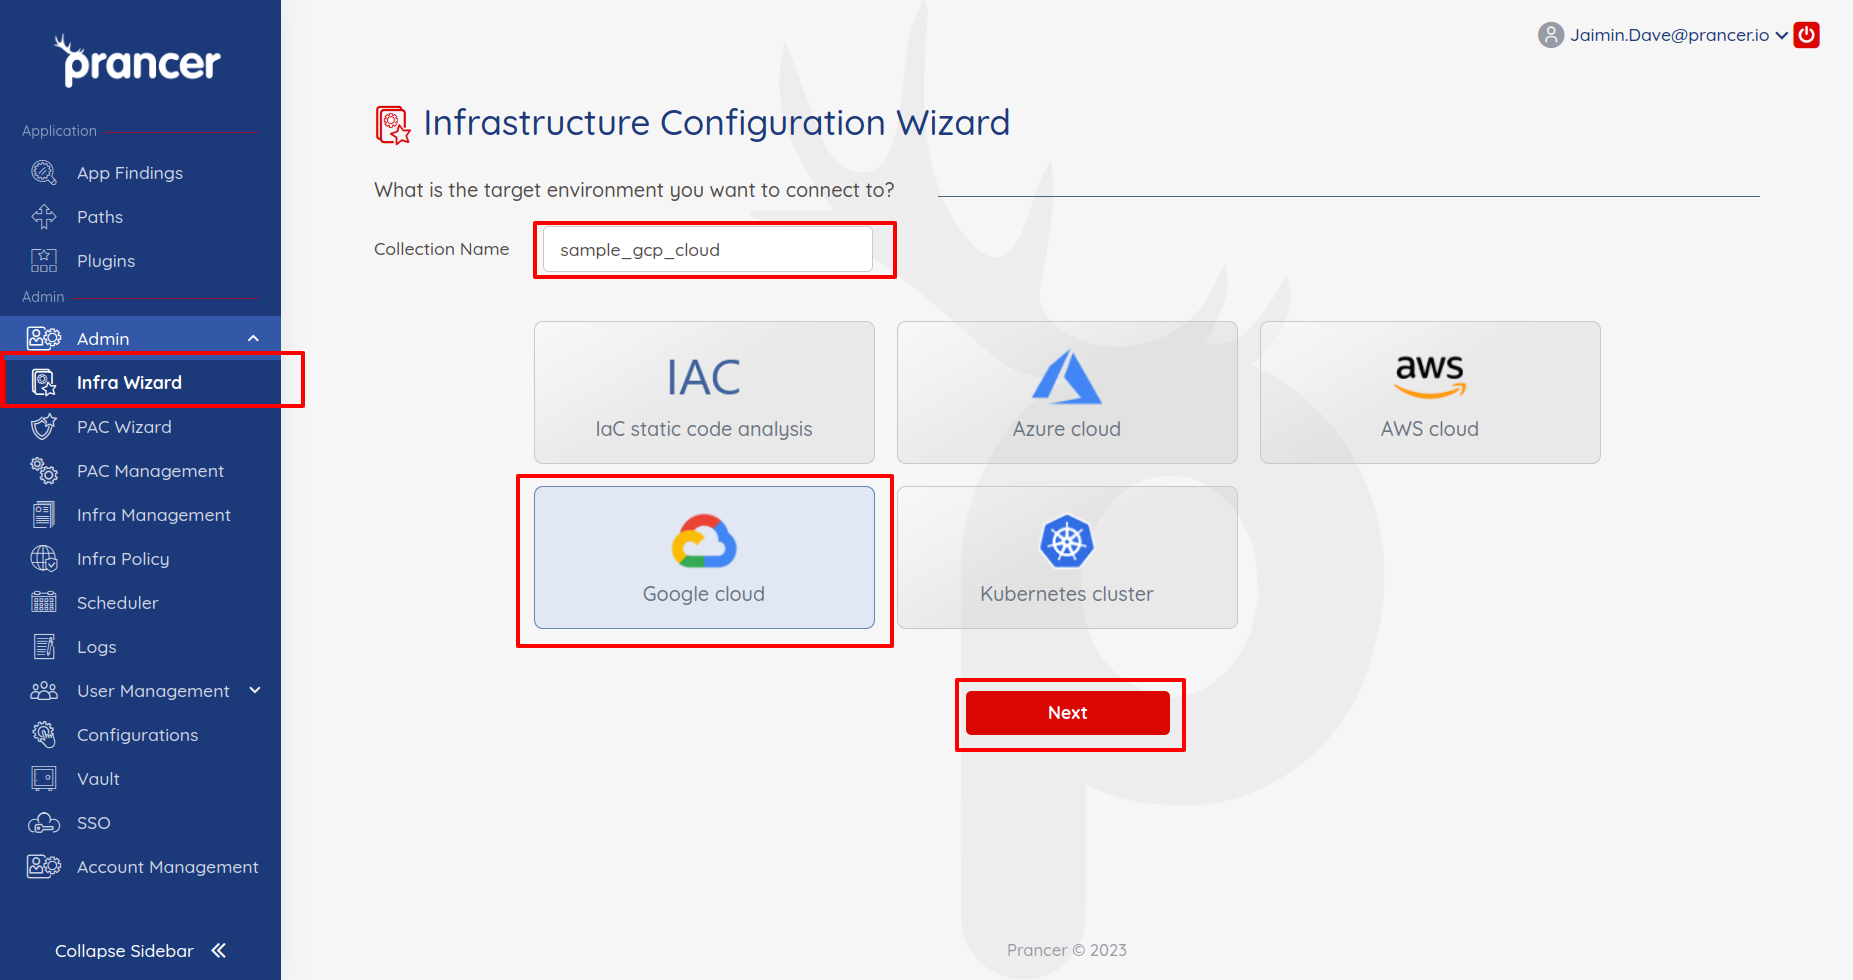
Task: Click the Infra Wizard menu label
Action: [129, 382]
